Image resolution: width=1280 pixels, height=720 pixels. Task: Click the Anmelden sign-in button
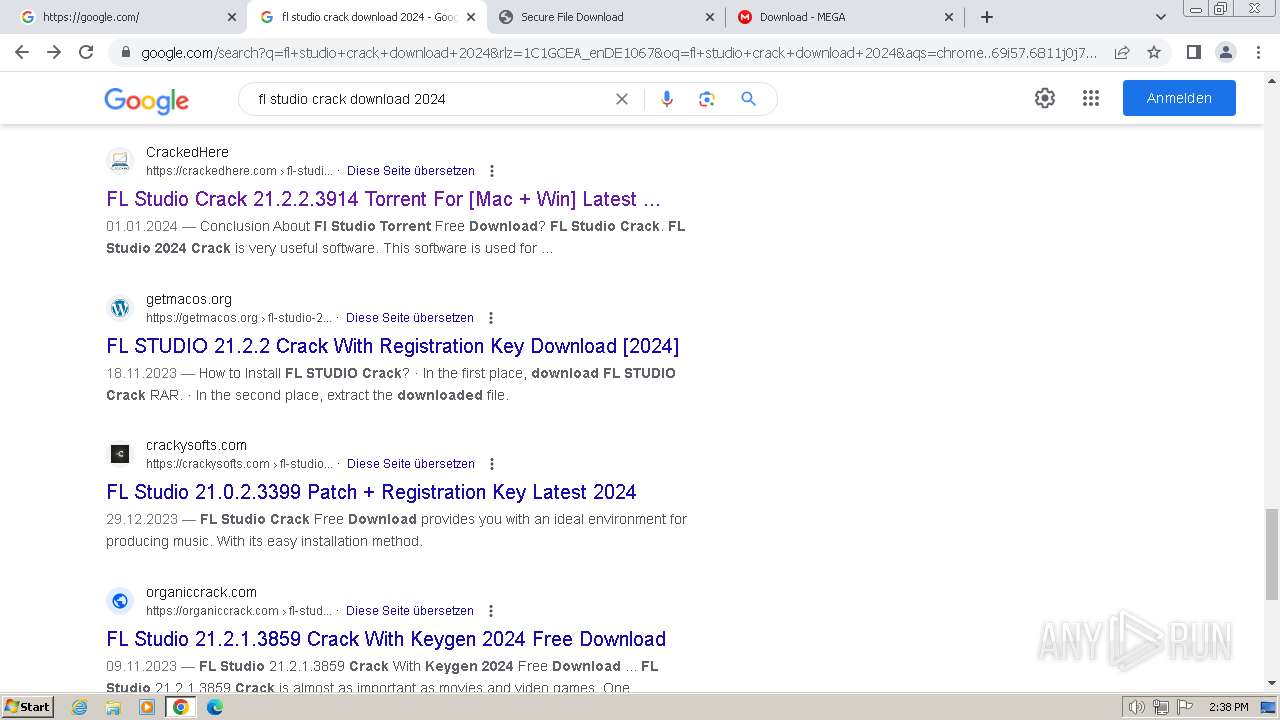pyautogui.click(x=1179, y=98)
